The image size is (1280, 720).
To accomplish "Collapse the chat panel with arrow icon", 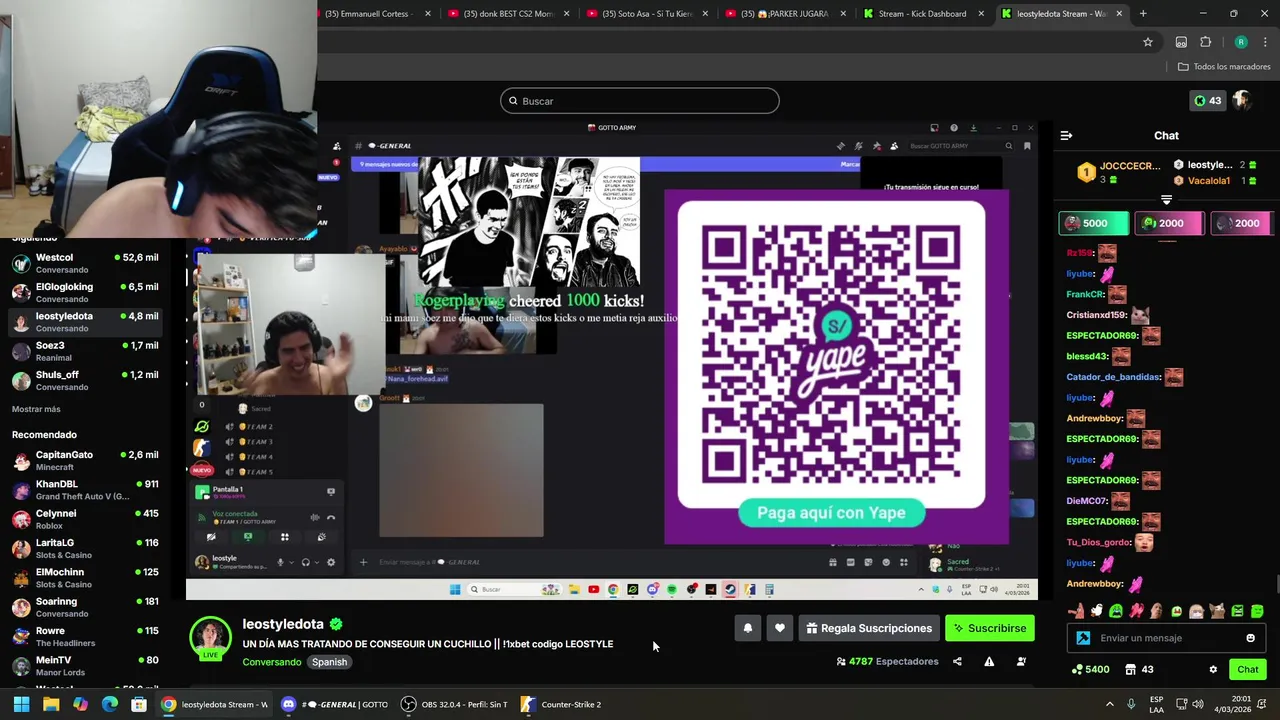I will click(x=1066, y=135).
